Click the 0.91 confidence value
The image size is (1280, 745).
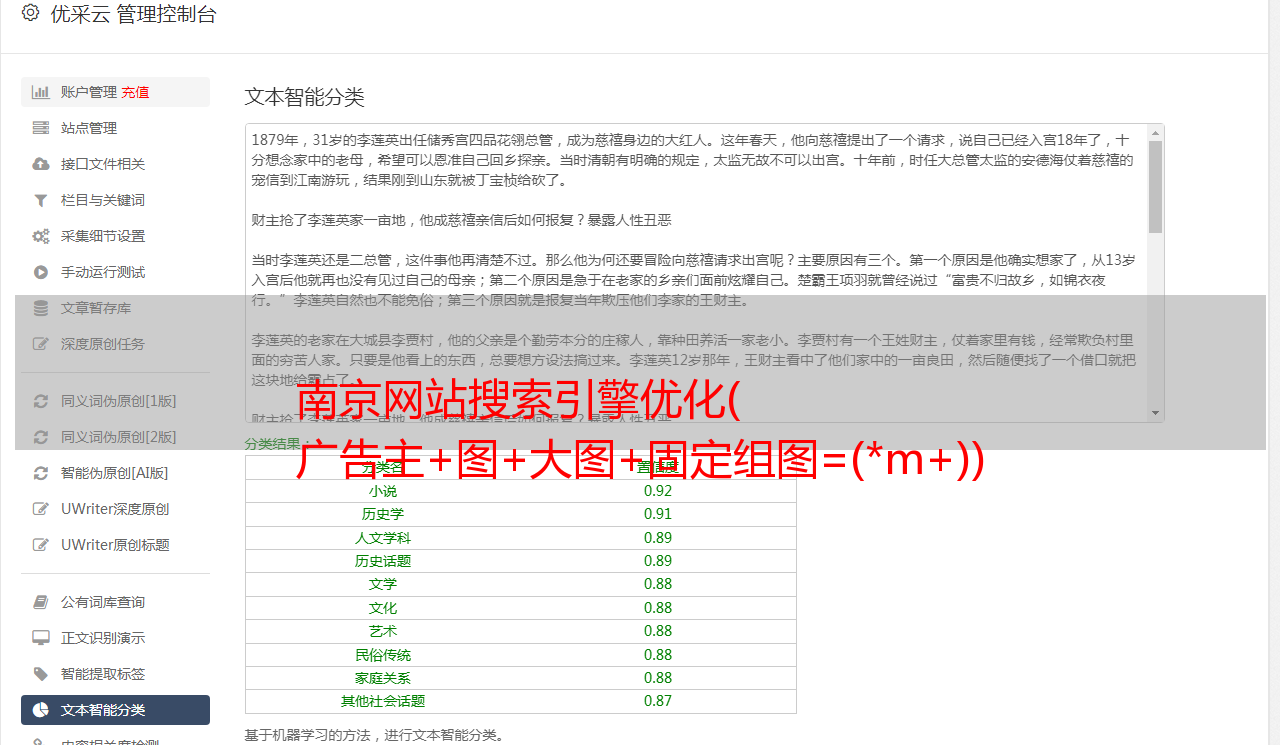click(658, 514)
